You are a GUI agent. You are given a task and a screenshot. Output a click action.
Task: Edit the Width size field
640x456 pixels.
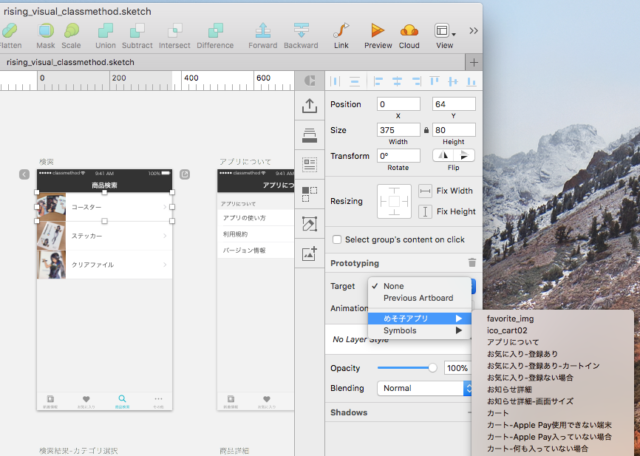coord(398,130)
